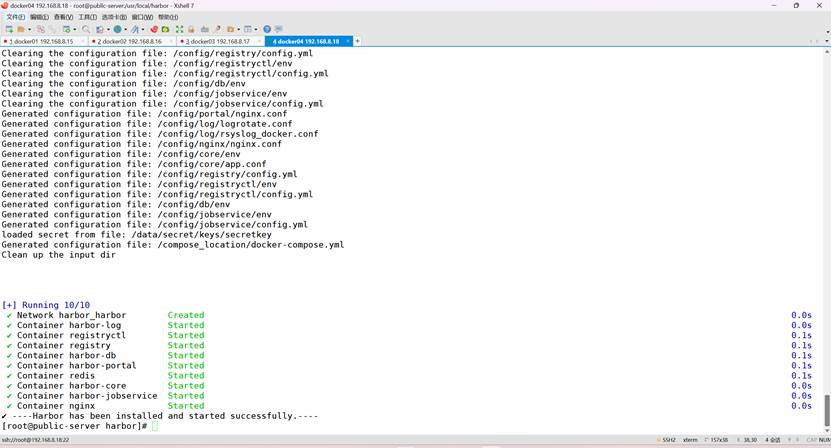Open the 帮助(H) menu
The height and width of the screenshot is (448, 831).
pyautogui.click(x=168, y=17)
